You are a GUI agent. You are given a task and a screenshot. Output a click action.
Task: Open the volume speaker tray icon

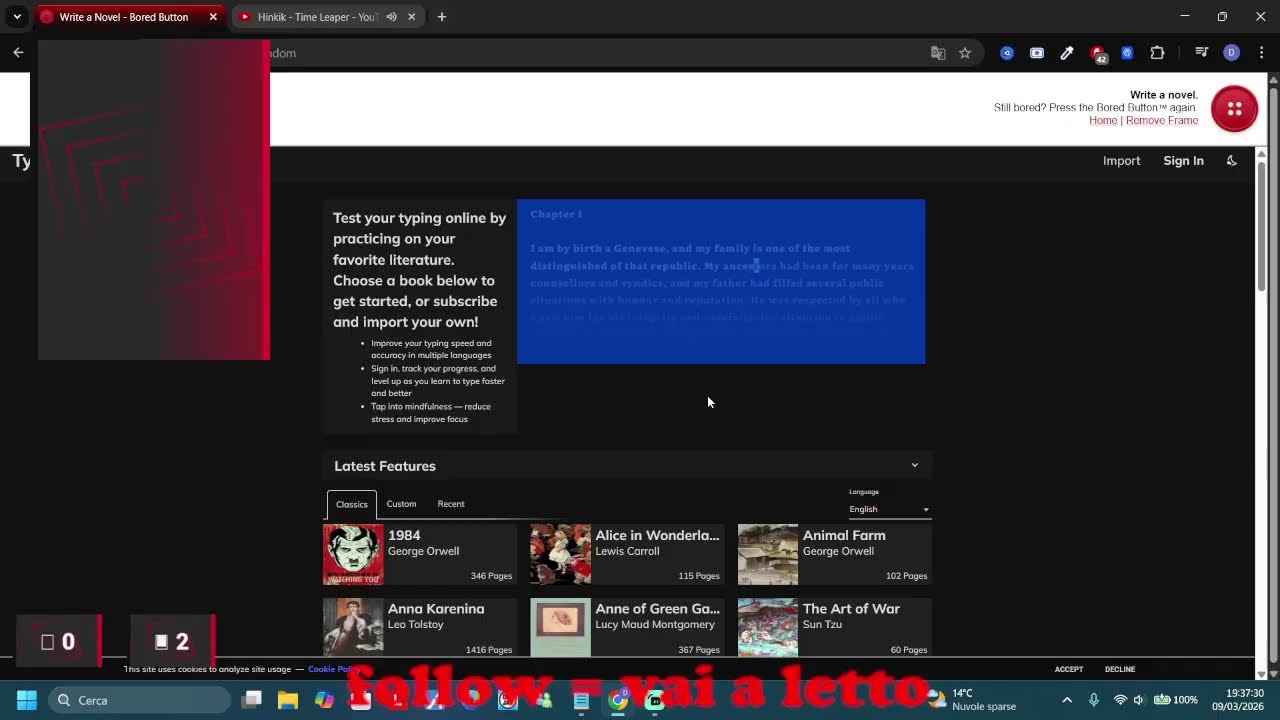[1139, 700]
